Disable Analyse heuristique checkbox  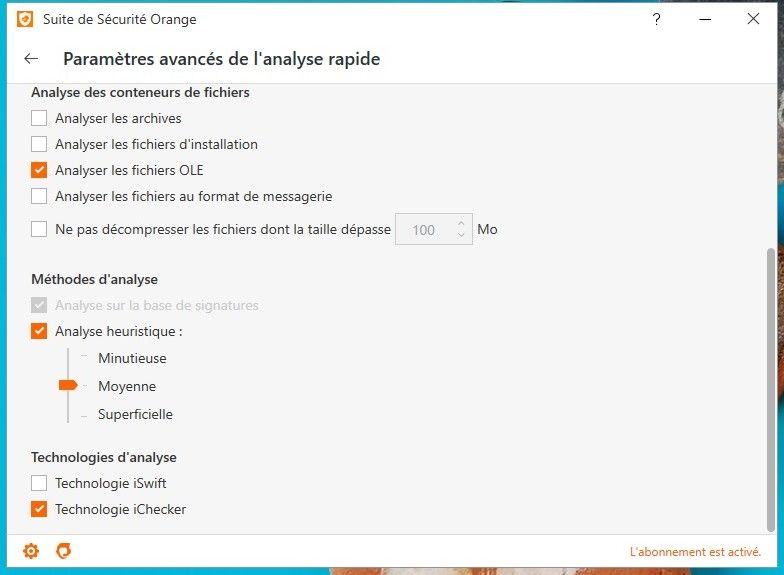point(39,331)
